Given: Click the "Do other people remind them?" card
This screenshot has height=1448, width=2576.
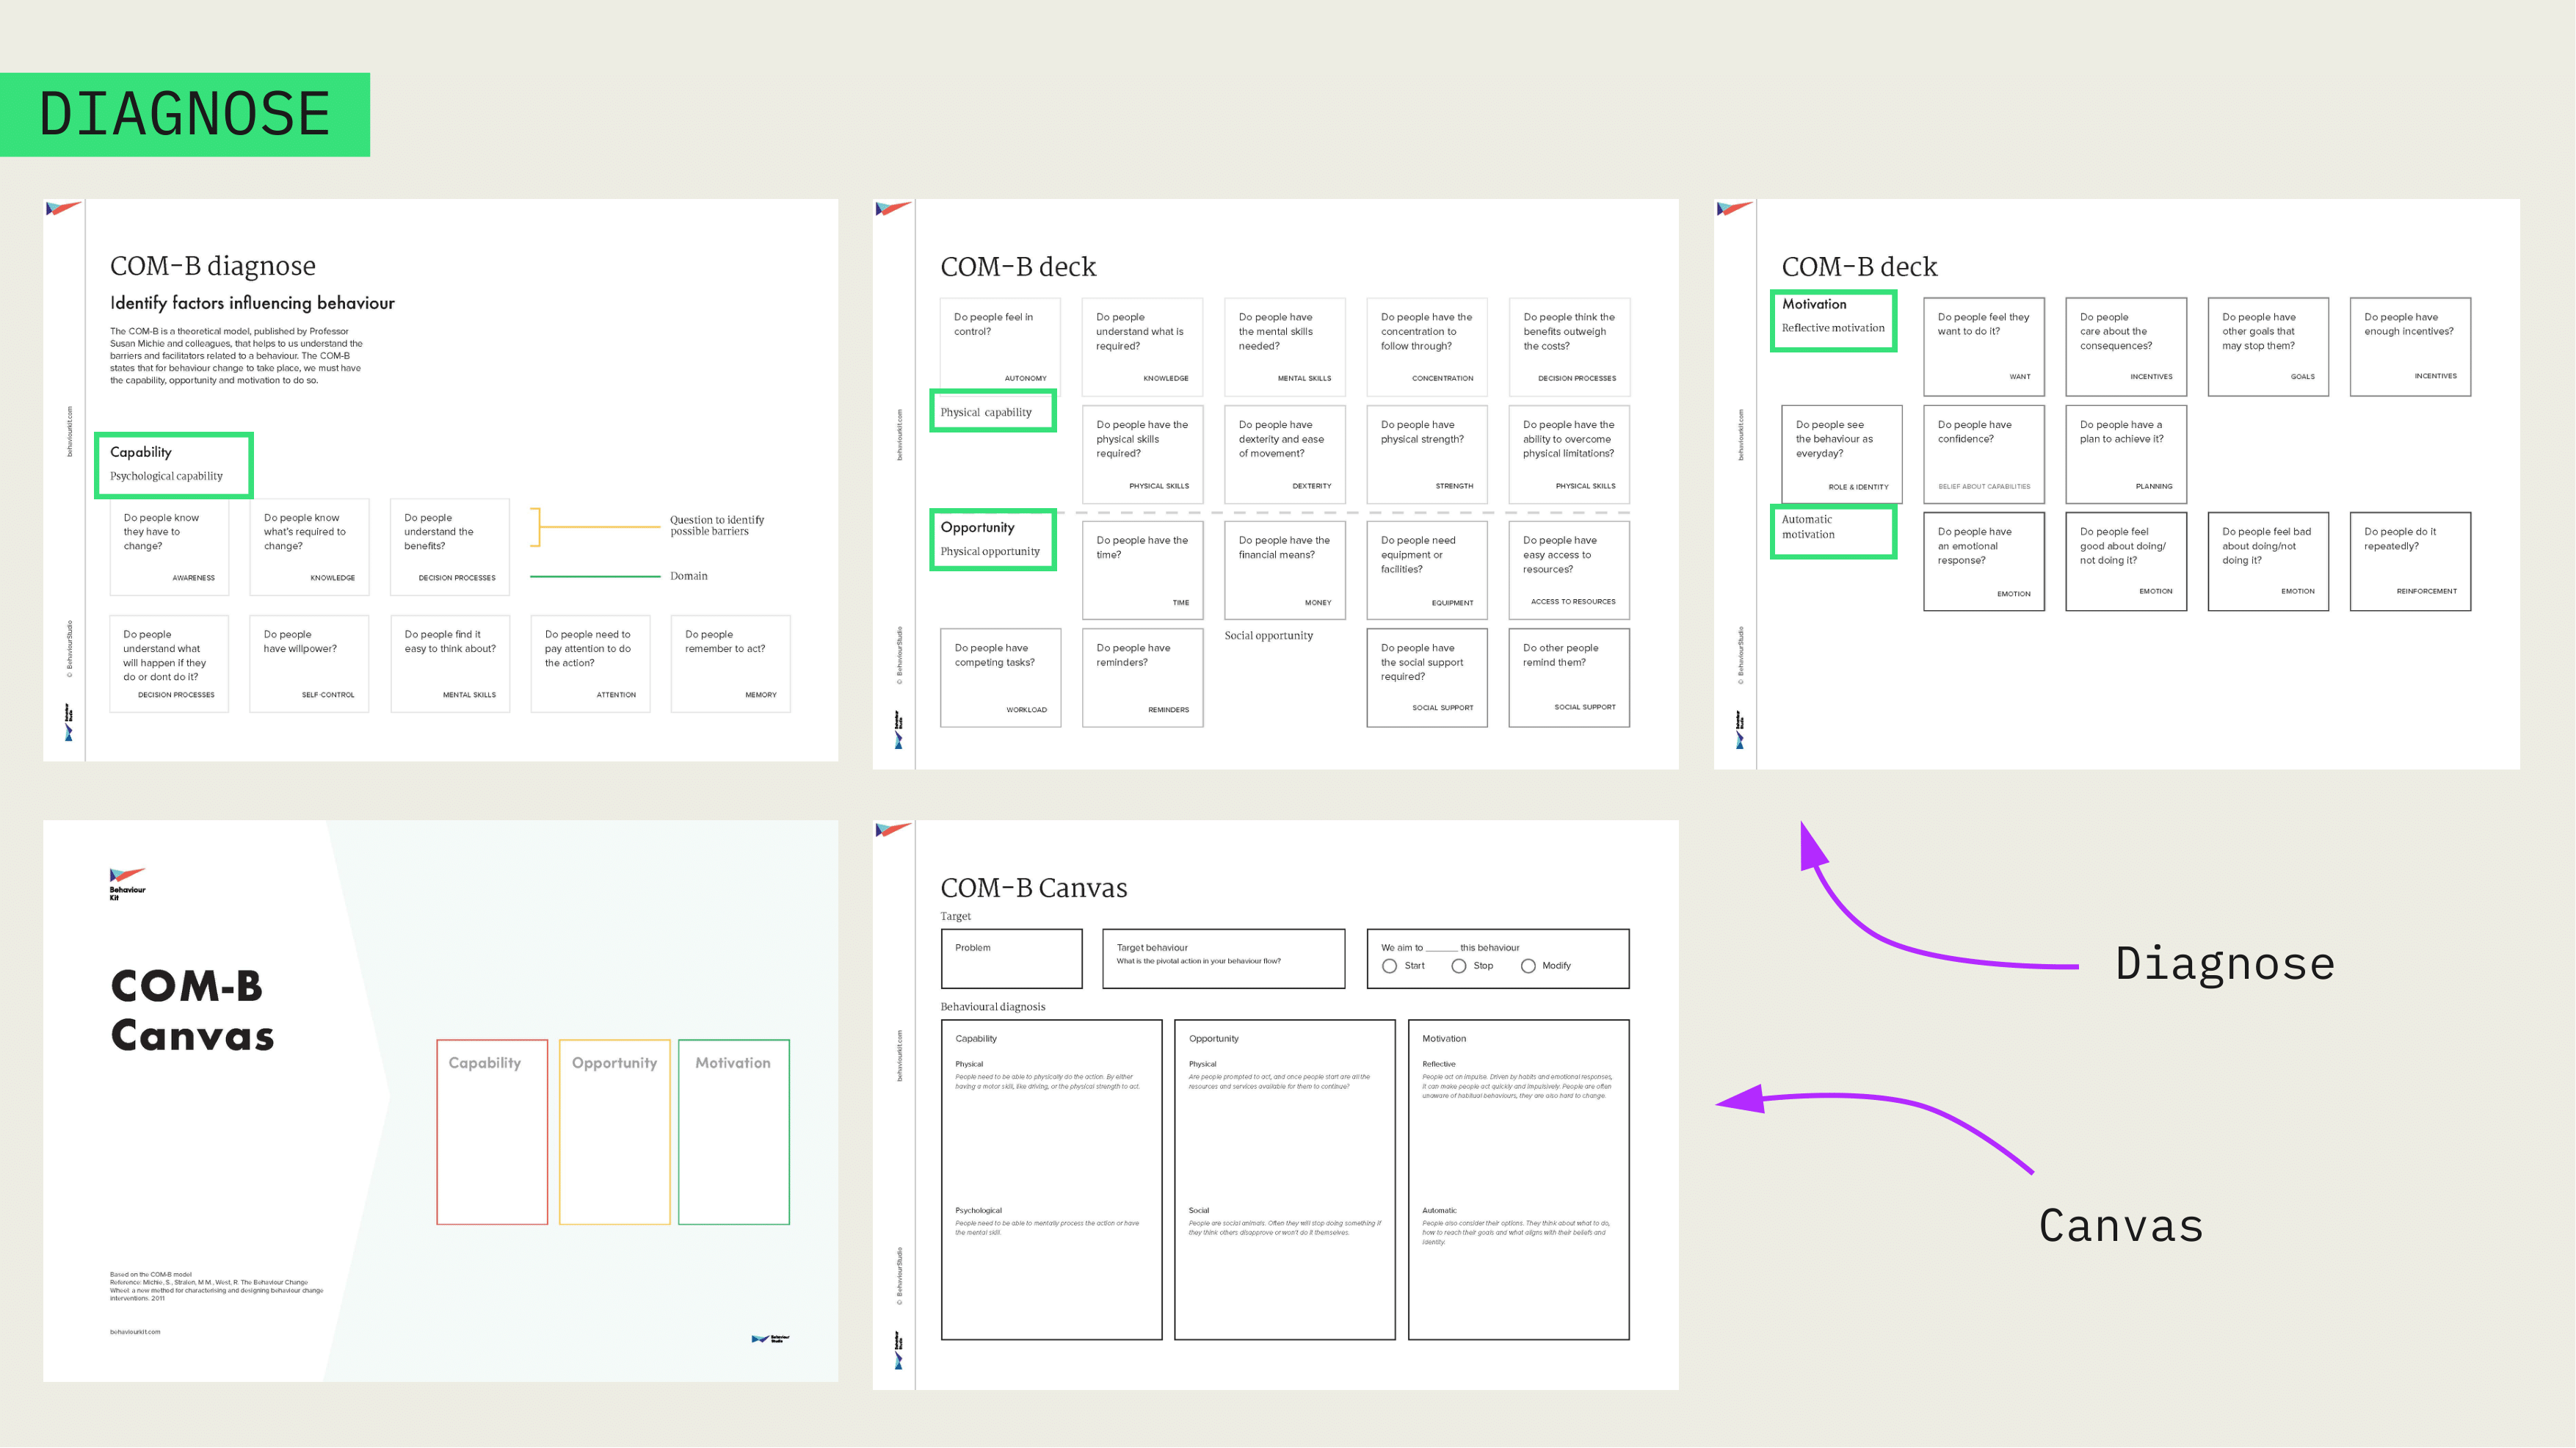Looking at the screenshot, I should coord(1569,678).
